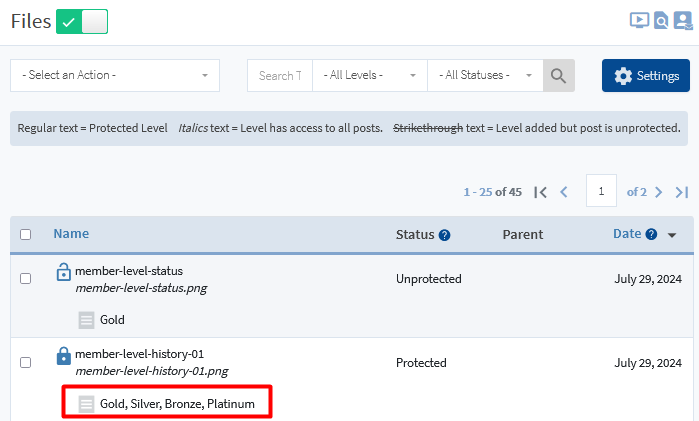Tick the select-all checkbox in header
This screenshot has width=699, height=421.
[x=25, y=234]
